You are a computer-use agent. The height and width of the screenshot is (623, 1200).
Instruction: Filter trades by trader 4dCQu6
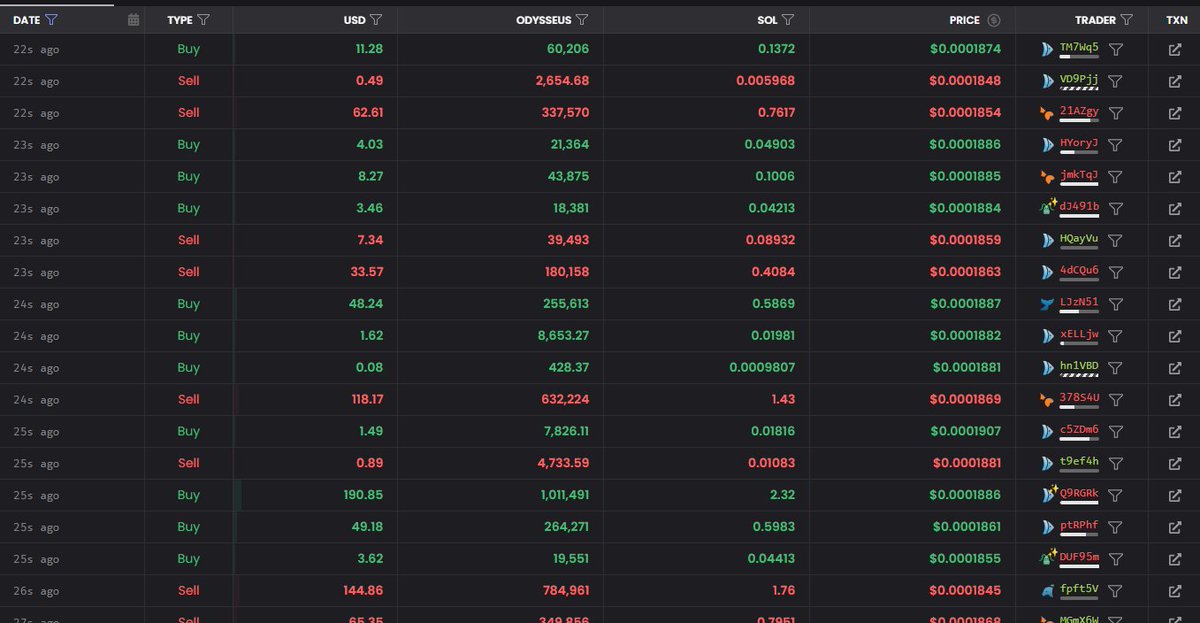[x=1116, y=272]
